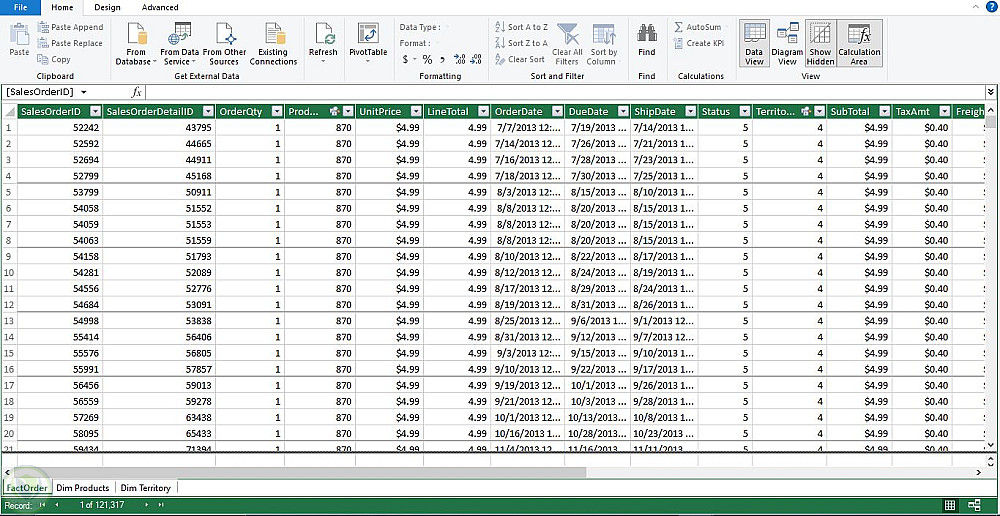Switch to Dim Products table tab
1000x516 pixels.
click(x=83, y=488)
